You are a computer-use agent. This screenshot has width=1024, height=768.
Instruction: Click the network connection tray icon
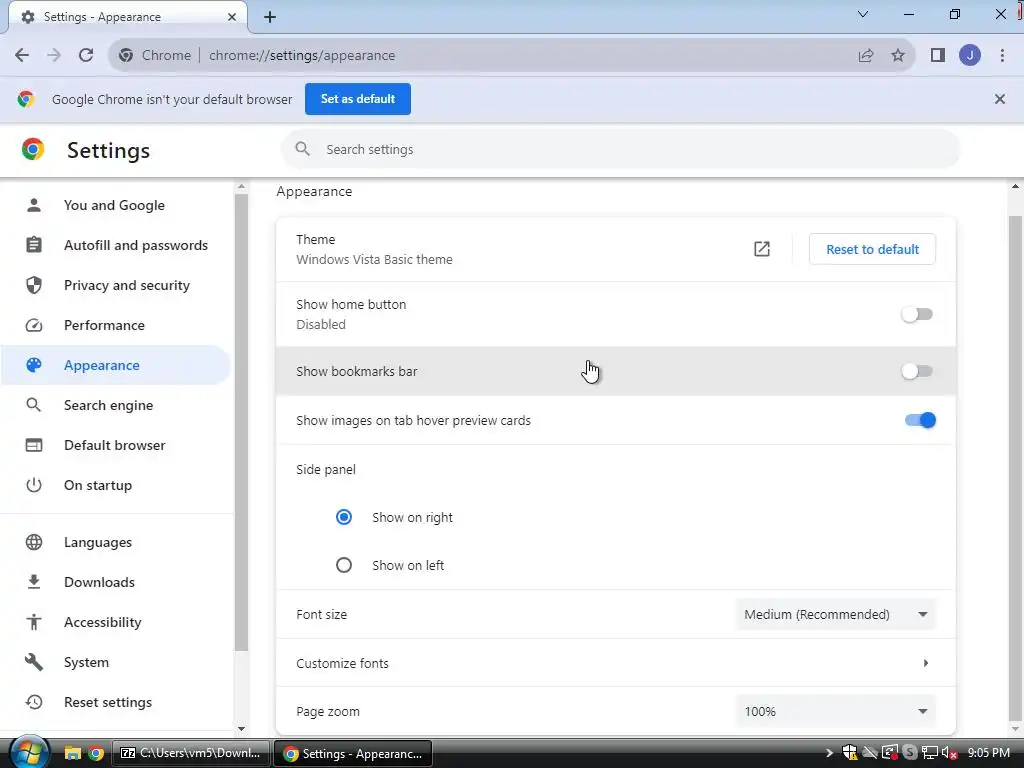pos(929,753)
